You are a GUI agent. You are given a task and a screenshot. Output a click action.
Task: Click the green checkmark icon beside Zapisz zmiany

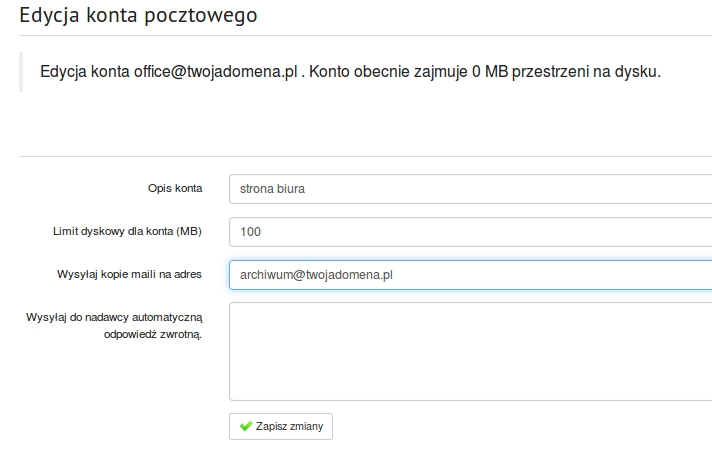pyautogui.click(x=246, y=426)
